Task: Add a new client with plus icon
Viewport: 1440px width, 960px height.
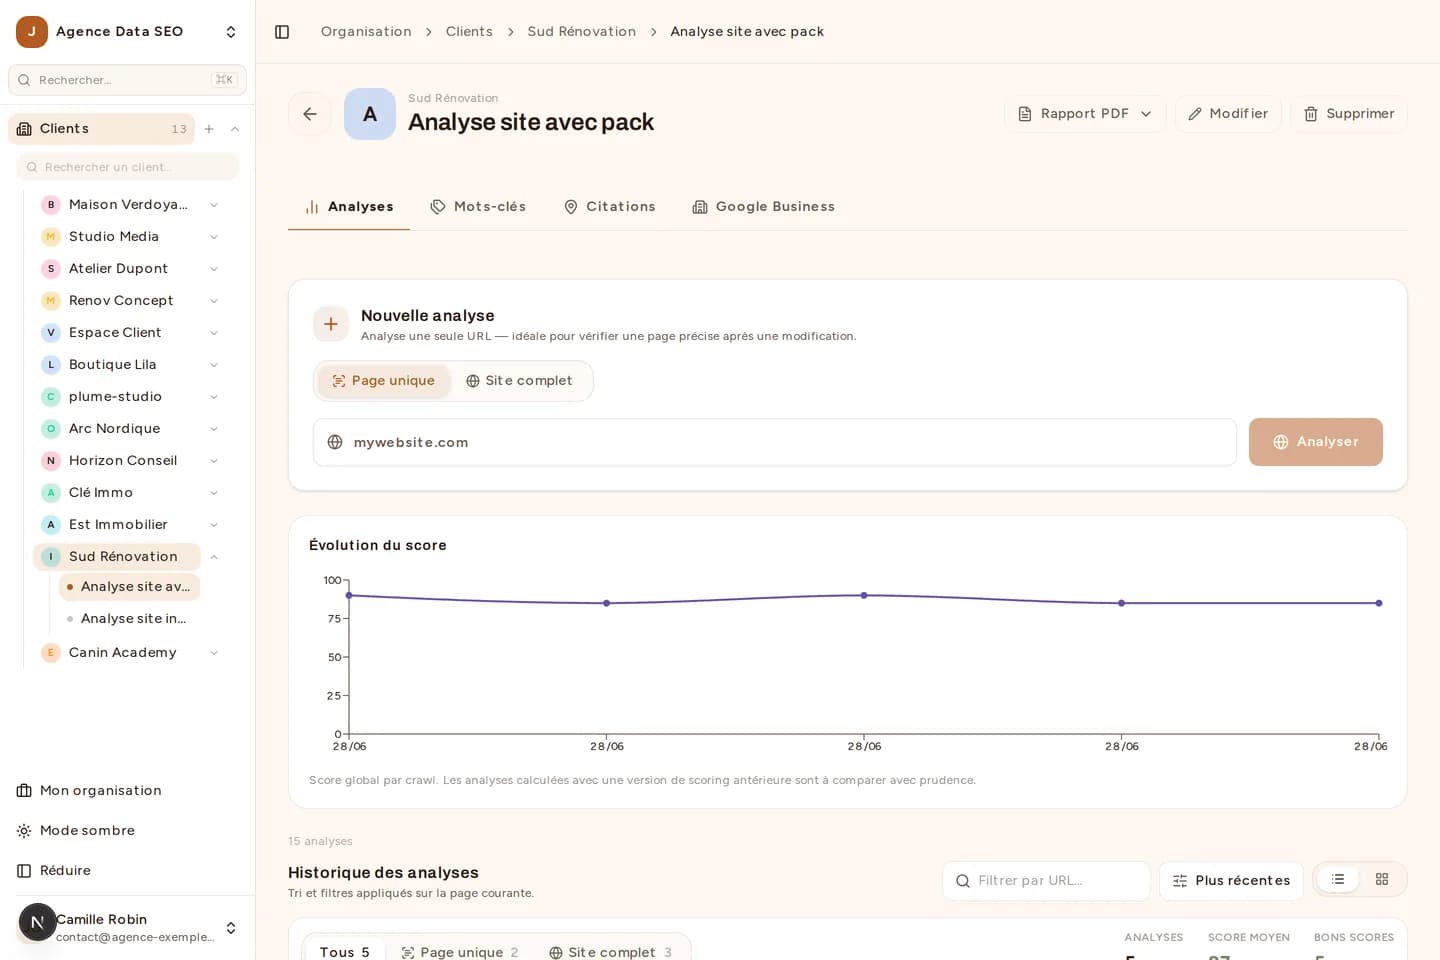Action: (x=209, y=129)
